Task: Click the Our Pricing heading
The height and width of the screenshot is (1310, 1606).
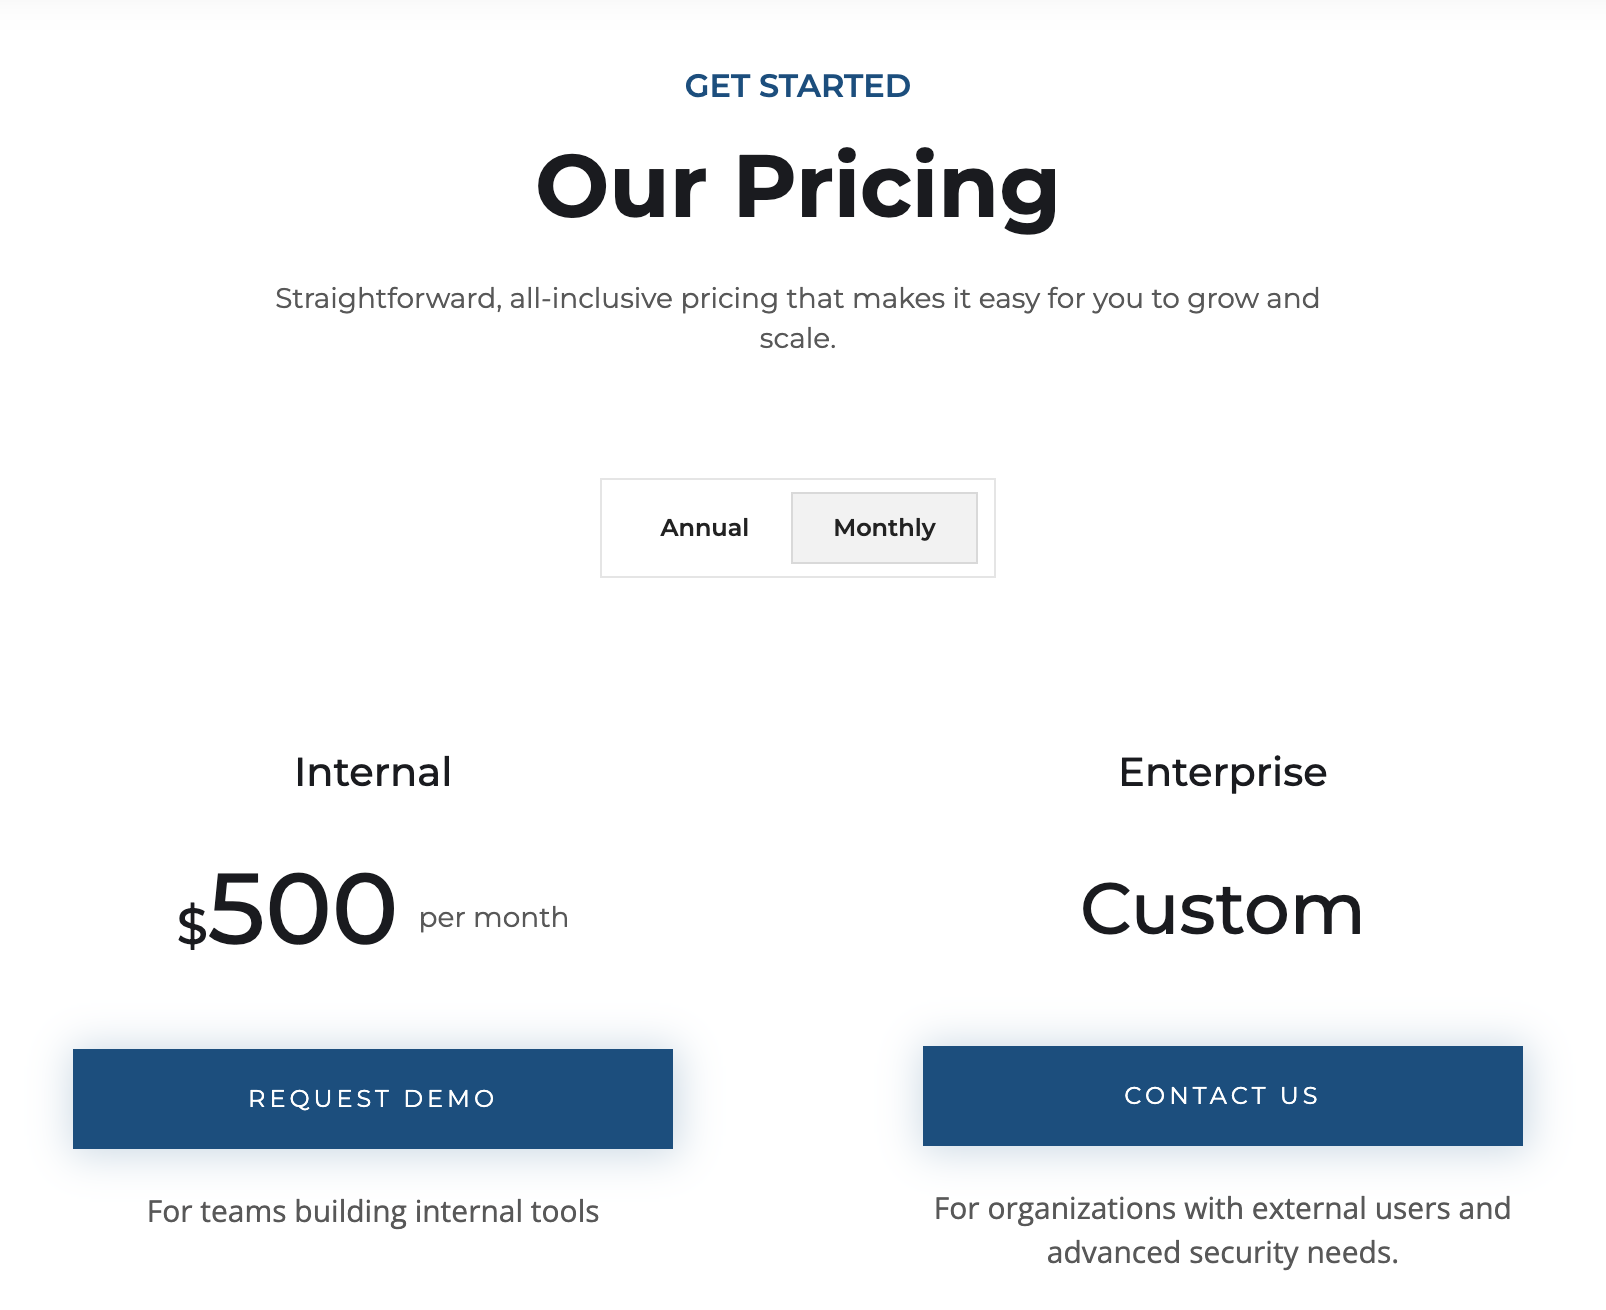Action: coord(797,188)
